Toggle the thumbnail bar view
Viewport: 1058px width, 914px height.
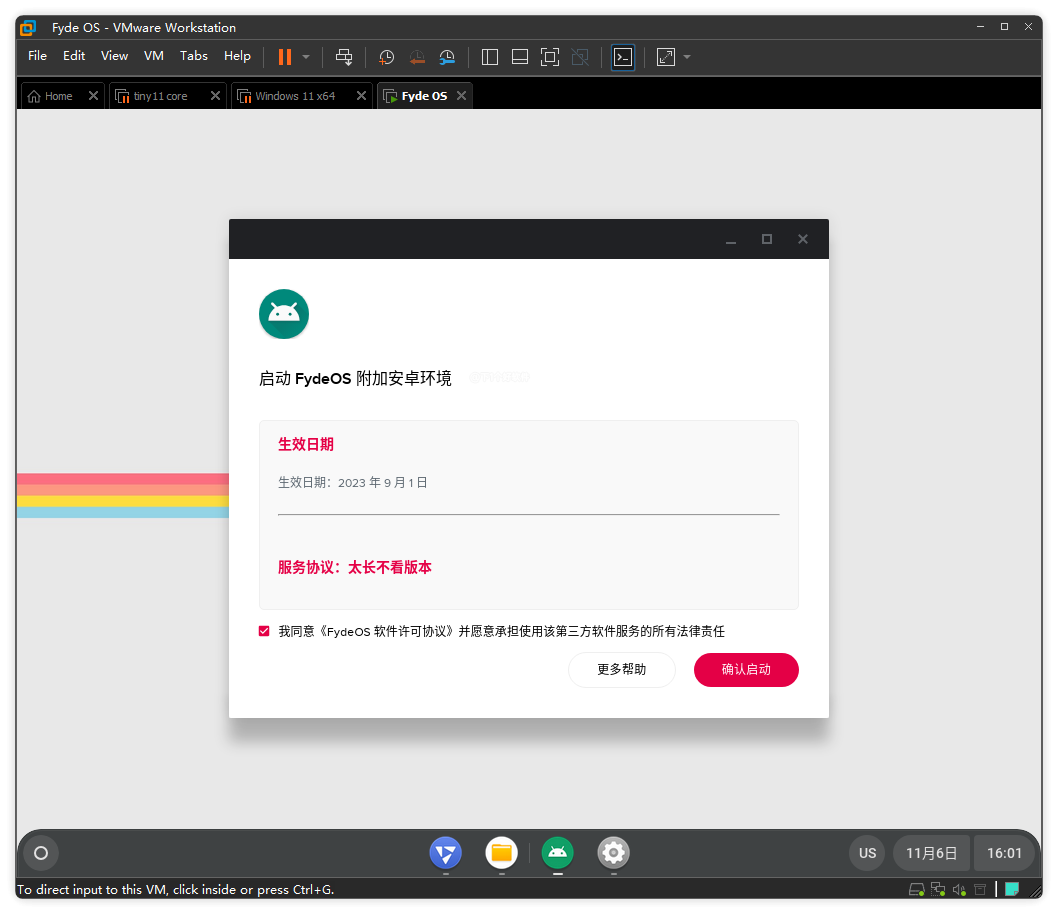[520, 57]
